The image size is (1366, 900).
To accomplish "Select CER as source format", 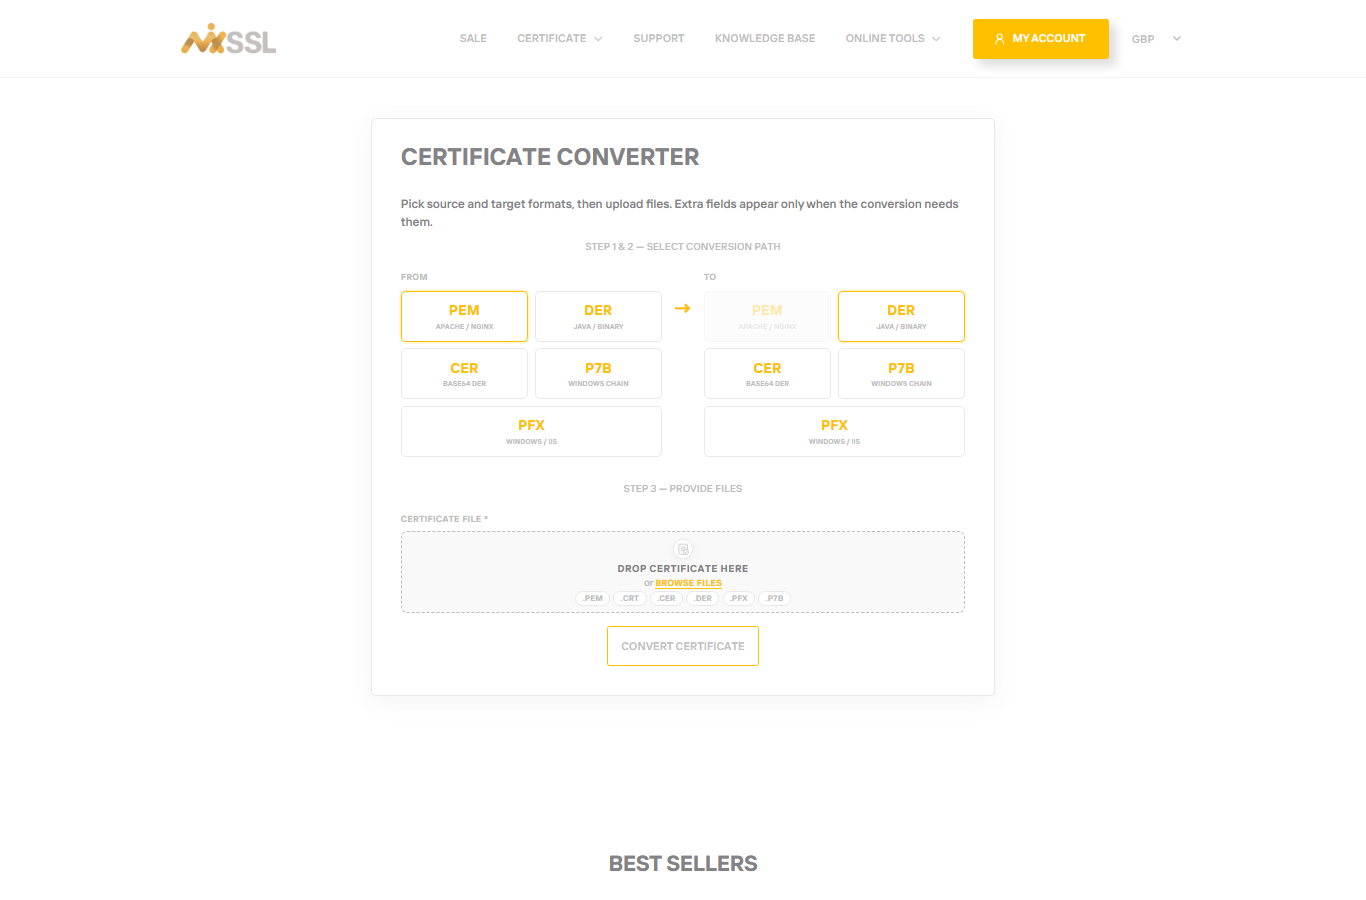I will tap(464, 374).
